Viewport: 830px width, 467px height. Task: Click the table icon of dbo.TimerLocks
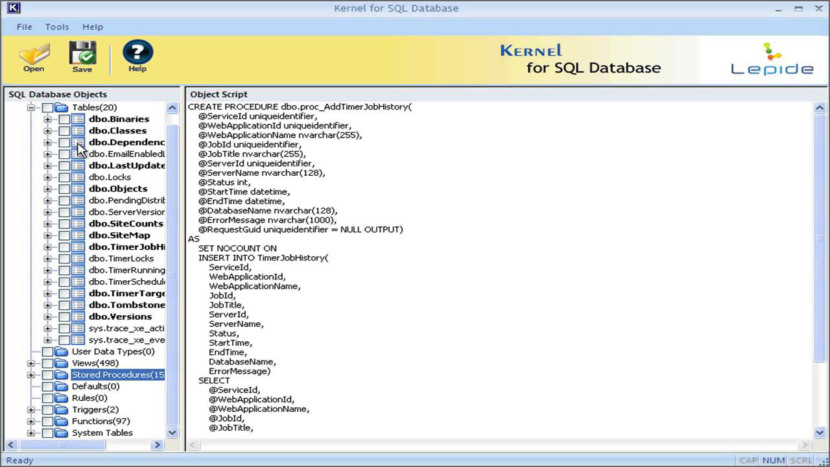(x=78, y=259)
